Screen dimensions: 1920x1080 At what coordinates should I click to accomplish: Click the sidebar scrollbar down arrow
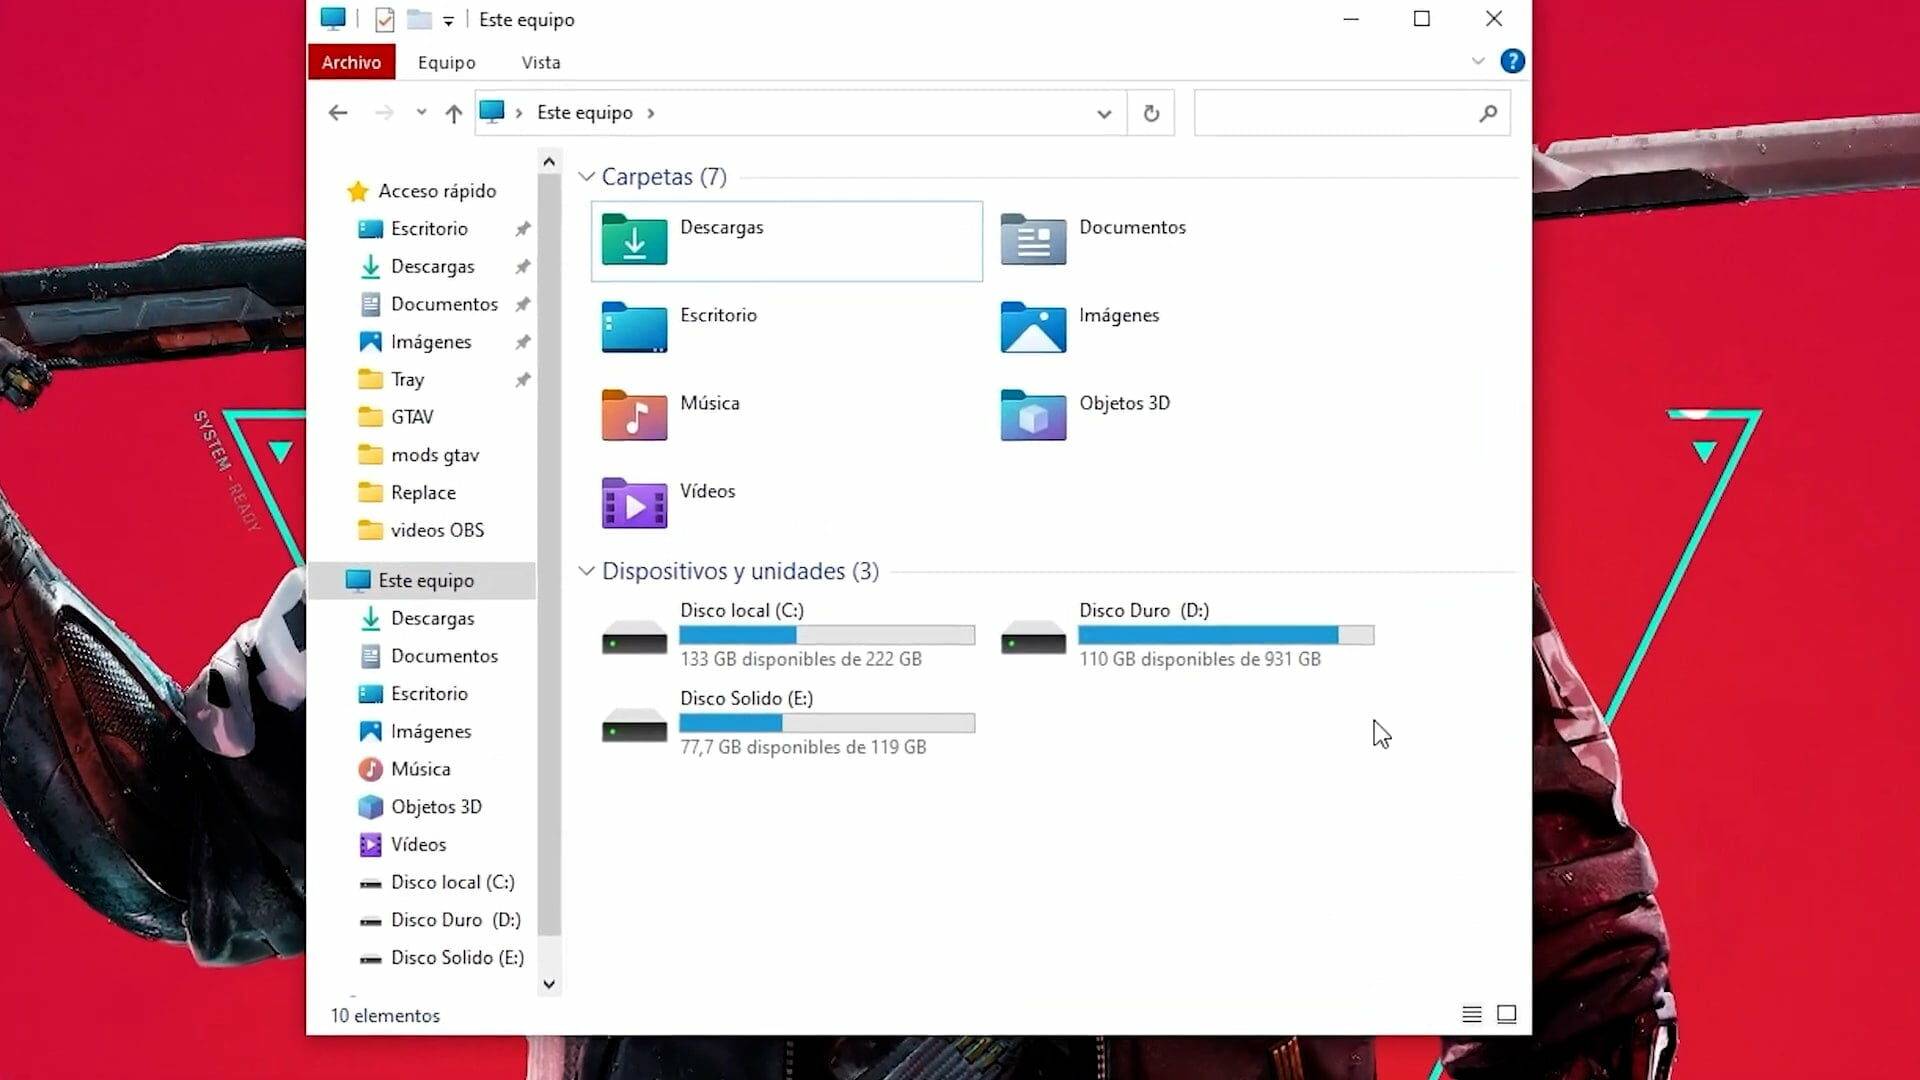tap(549, 984)
